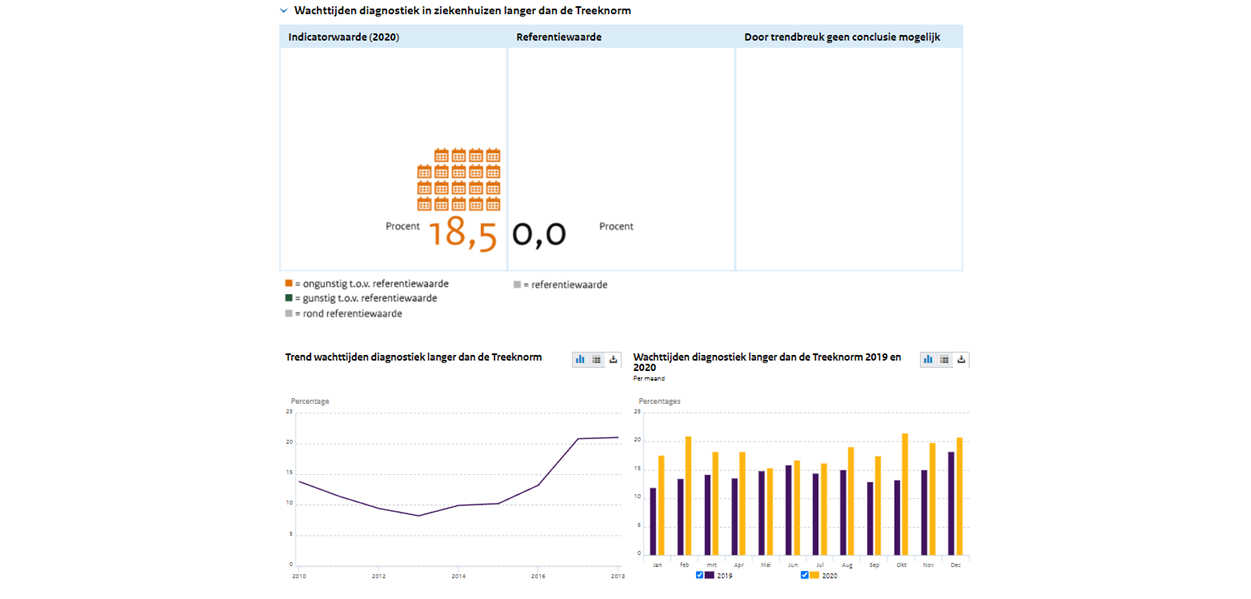Download the 2019 en 2020 monthly chart
1251x599 pixels.
pos(961,359)
